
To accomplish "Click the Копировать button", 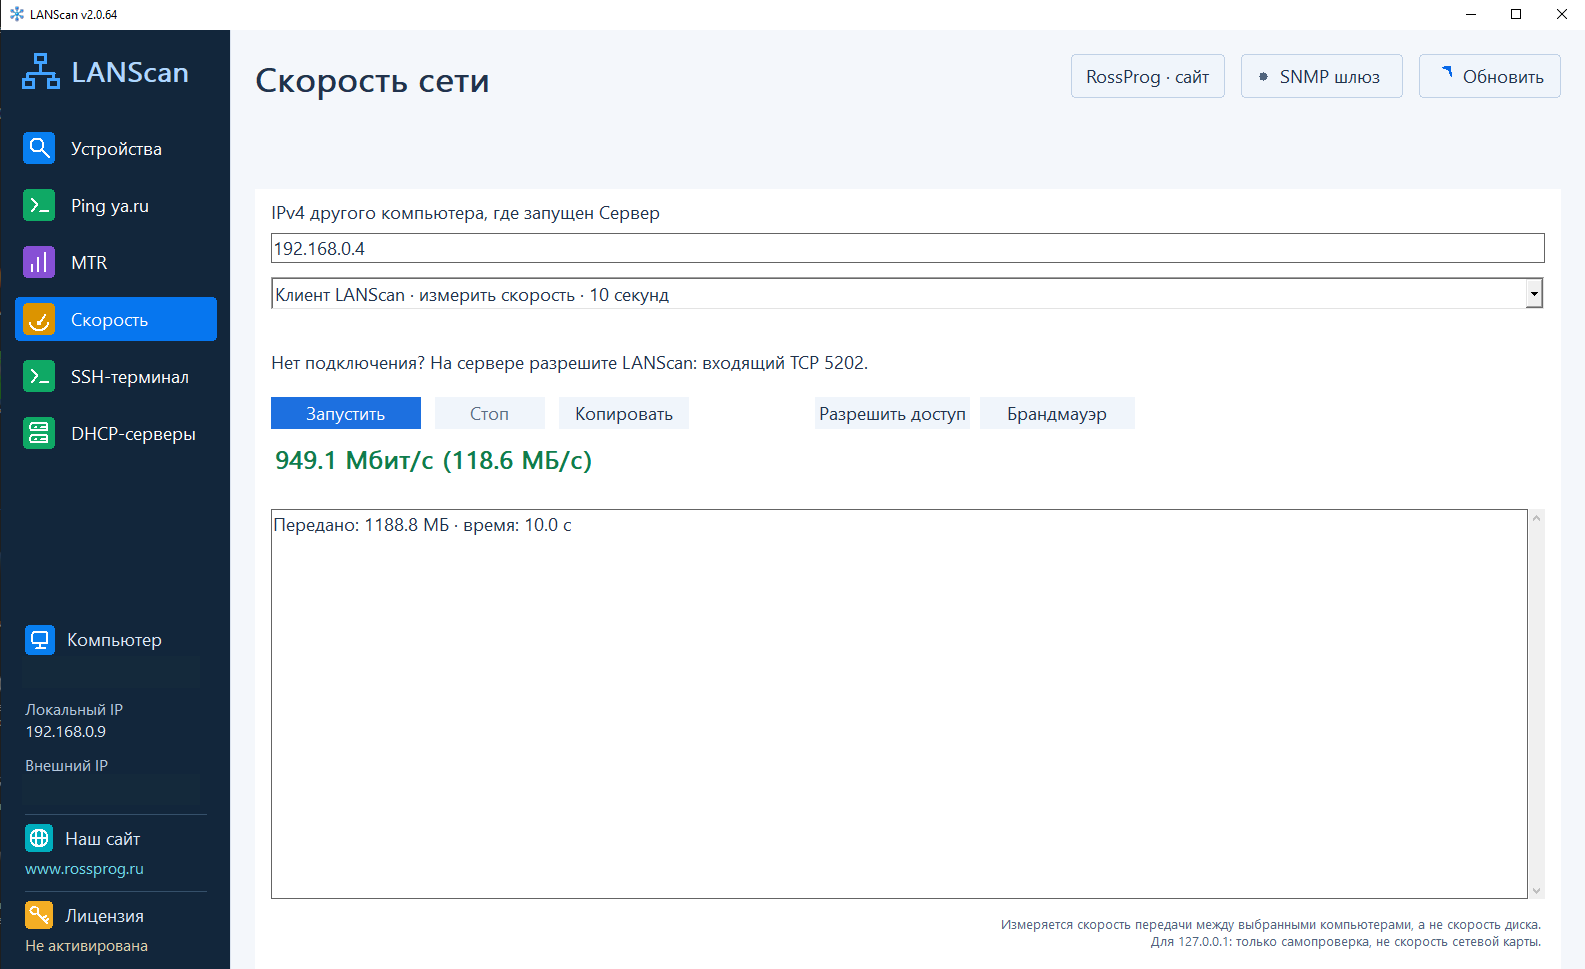I will pyautogui.click(x=623, y=413).
